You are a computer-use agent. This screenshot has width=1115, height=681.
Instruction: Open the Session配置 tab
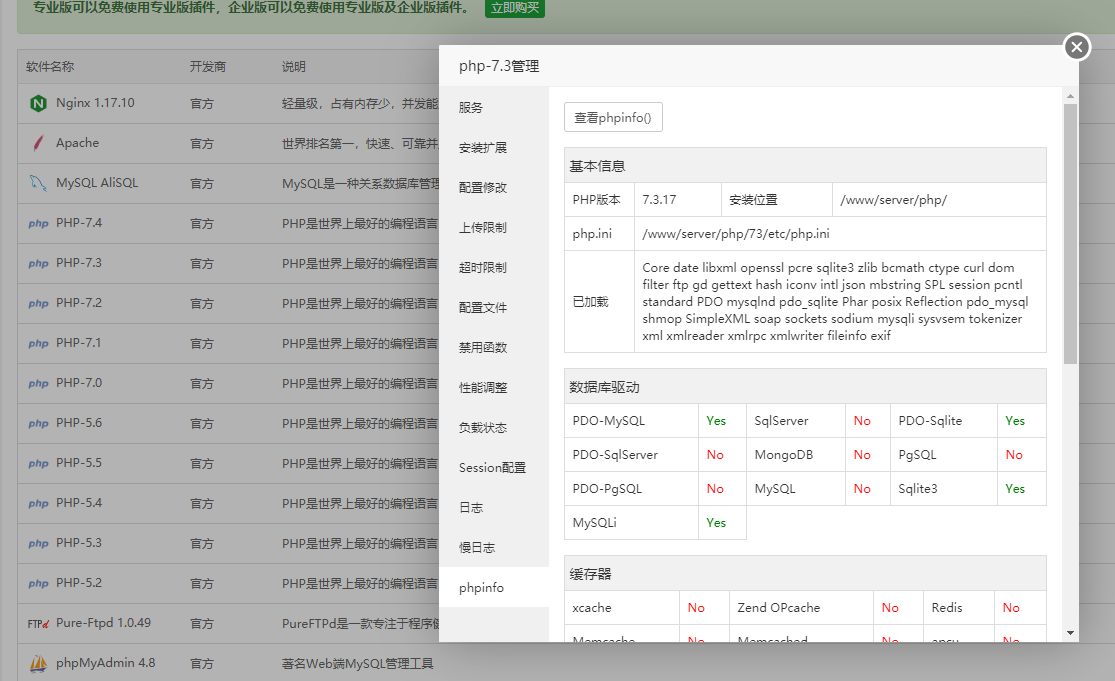[x=494, y=467]
